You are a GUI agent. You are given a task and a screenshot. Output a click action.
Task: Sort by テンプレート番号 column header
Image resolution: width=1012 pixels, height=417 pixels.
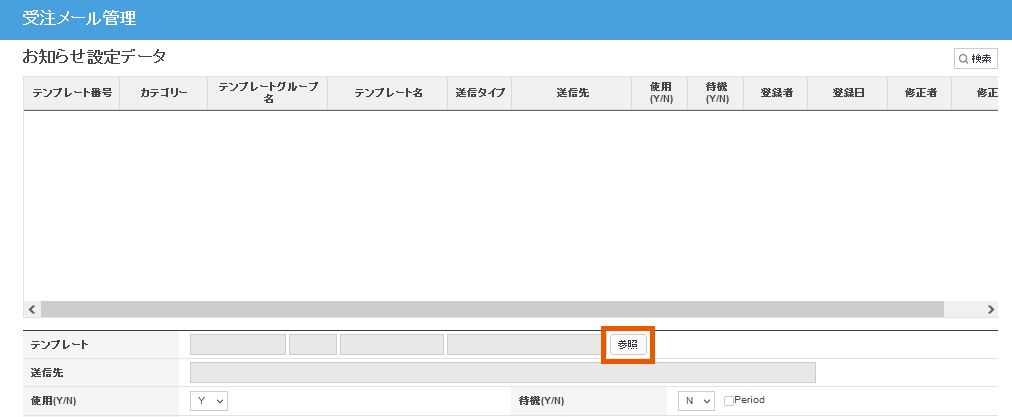tap(72, 93)
